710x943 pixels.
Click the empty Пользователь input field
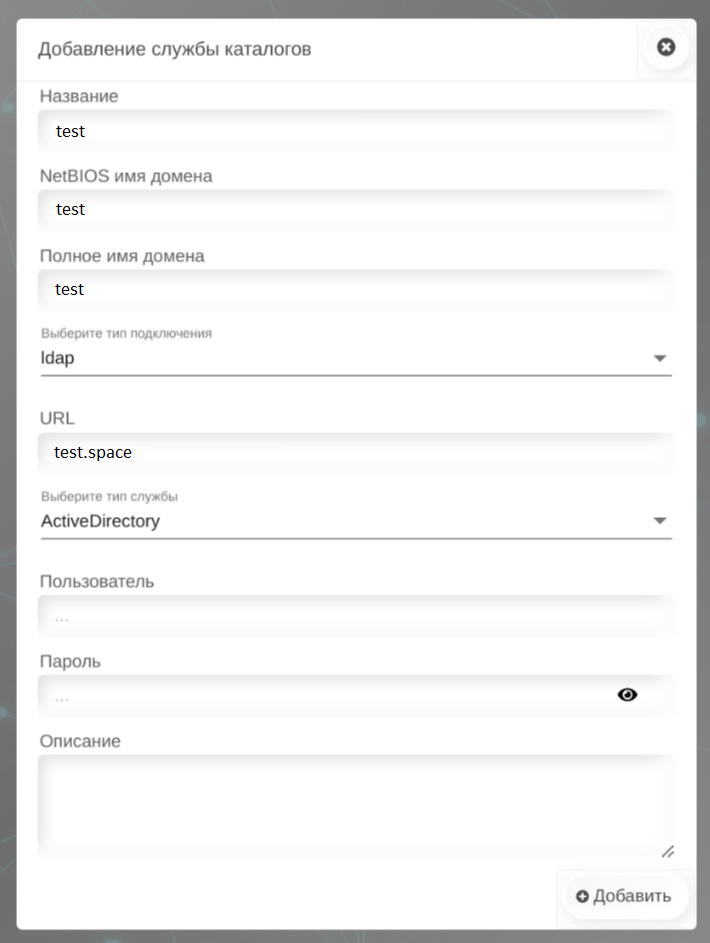[355, 617]
